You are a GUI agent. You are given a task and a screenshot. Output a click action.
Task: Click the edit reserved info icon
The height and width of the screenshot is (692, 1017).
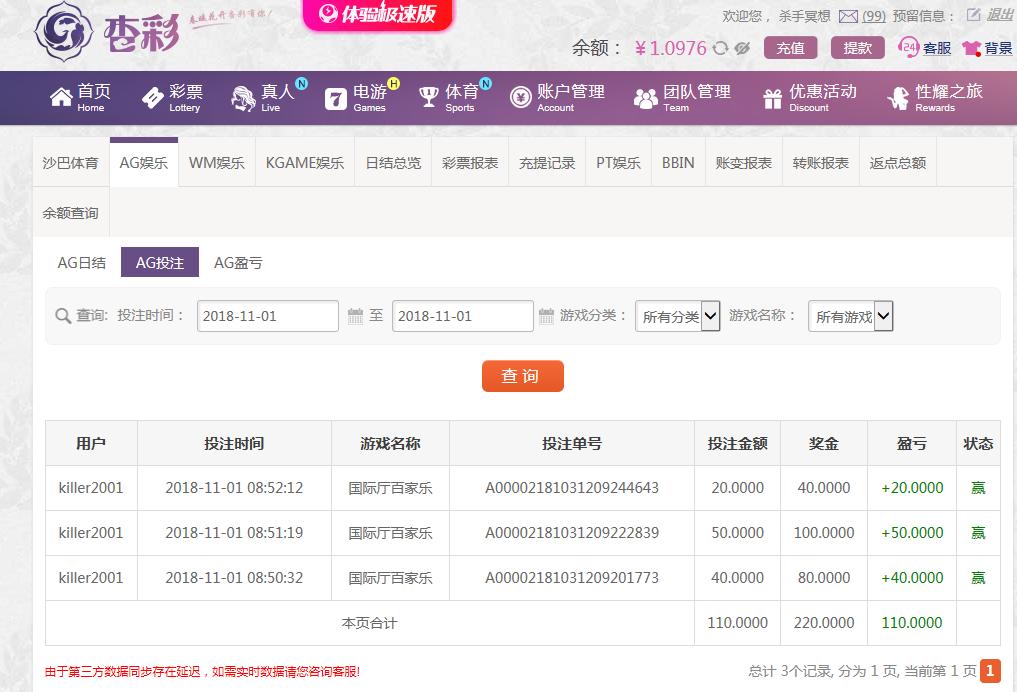coord(973,15)
